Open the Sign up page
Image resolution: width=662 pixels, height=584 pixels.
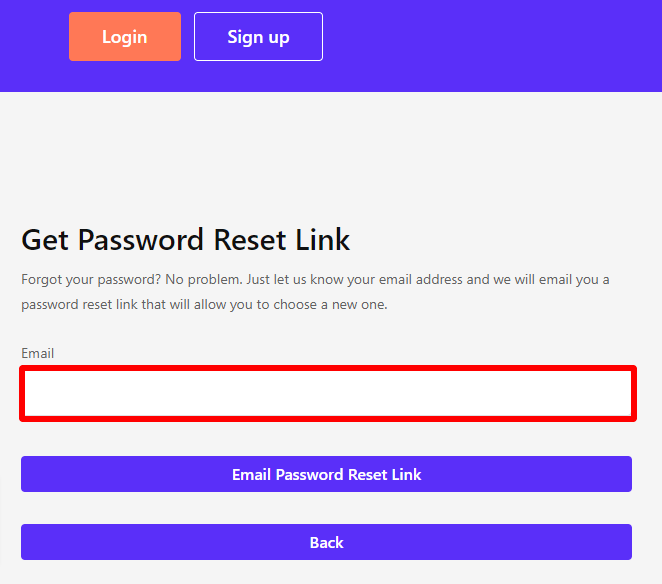tap(258, 37)
